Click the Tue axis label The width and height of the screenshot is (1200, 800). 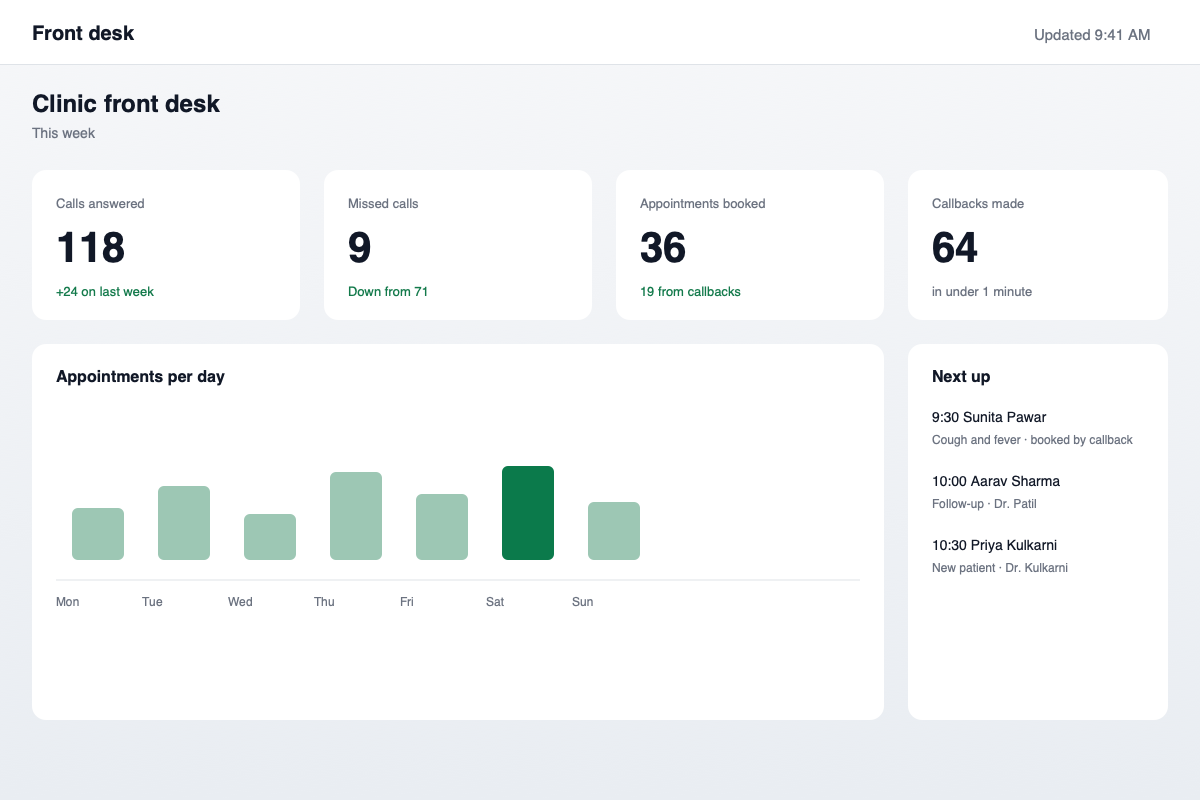[152, 602]
